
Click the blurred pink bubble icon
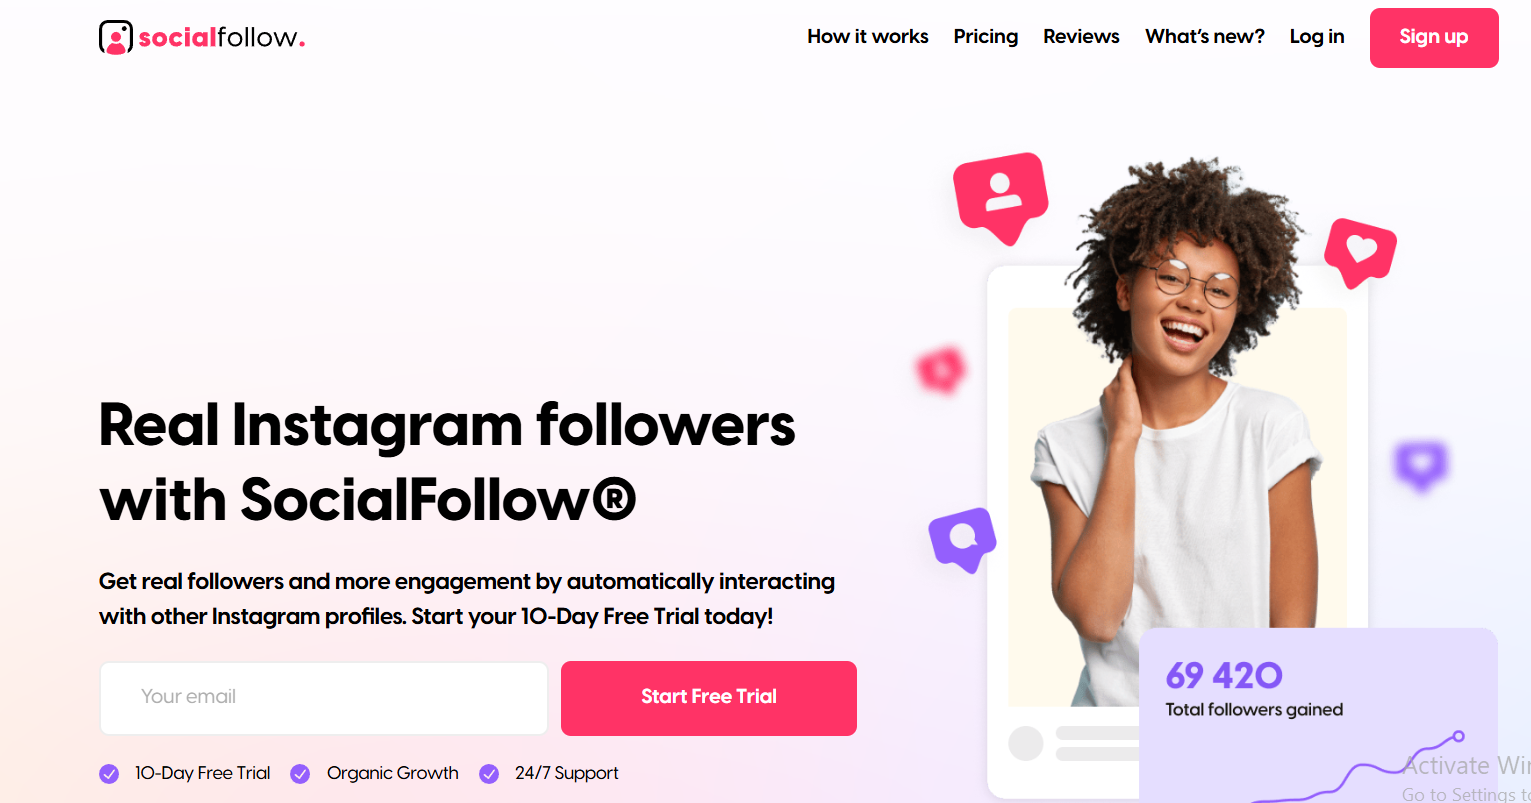click(x=941, y=370)
